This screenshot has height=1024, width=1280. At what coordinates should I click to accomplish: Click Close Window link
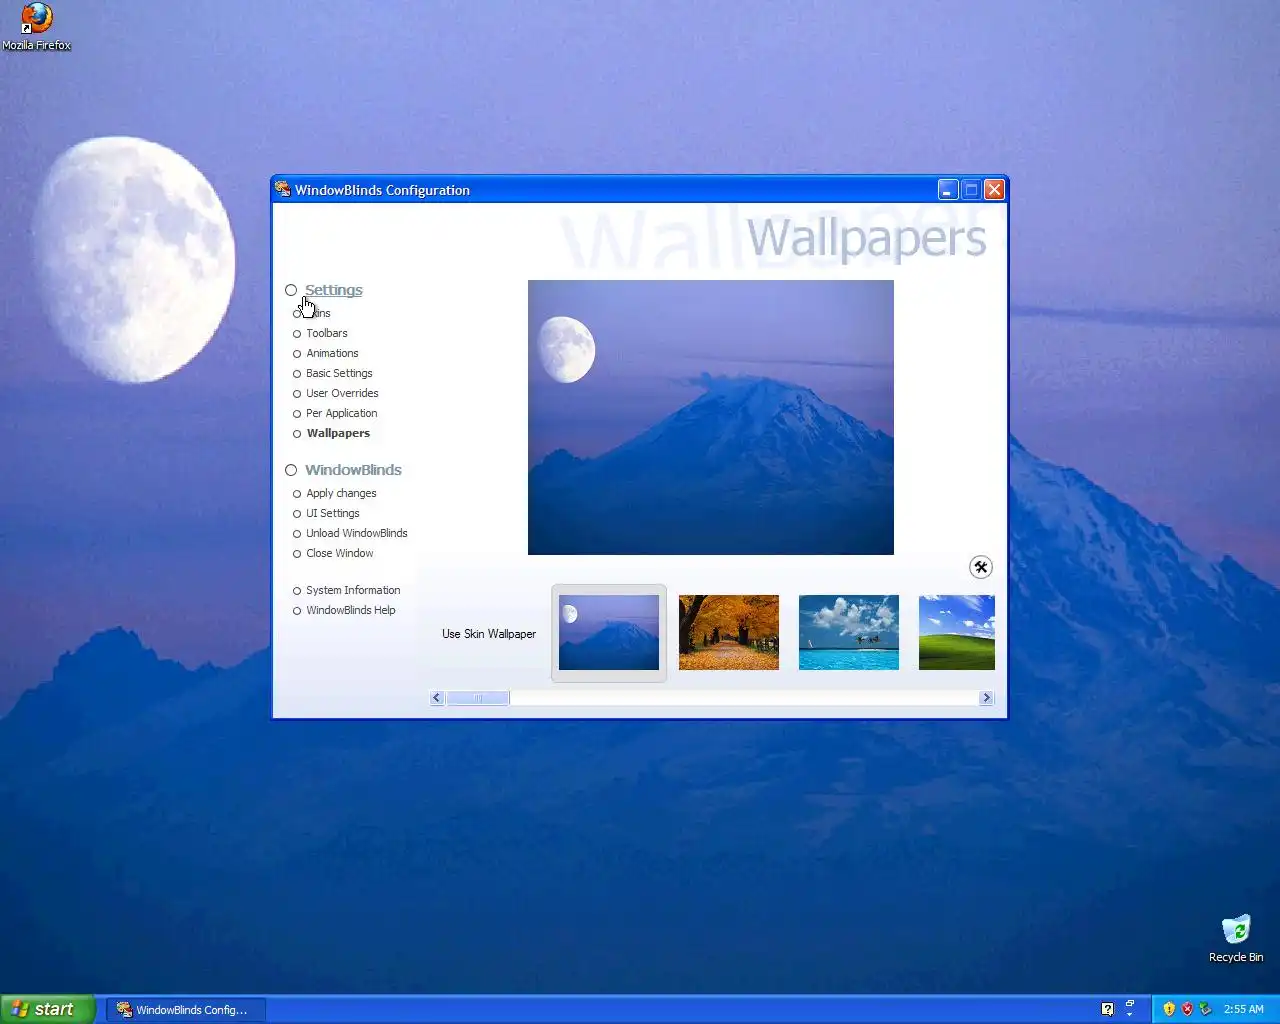[340, 553]
